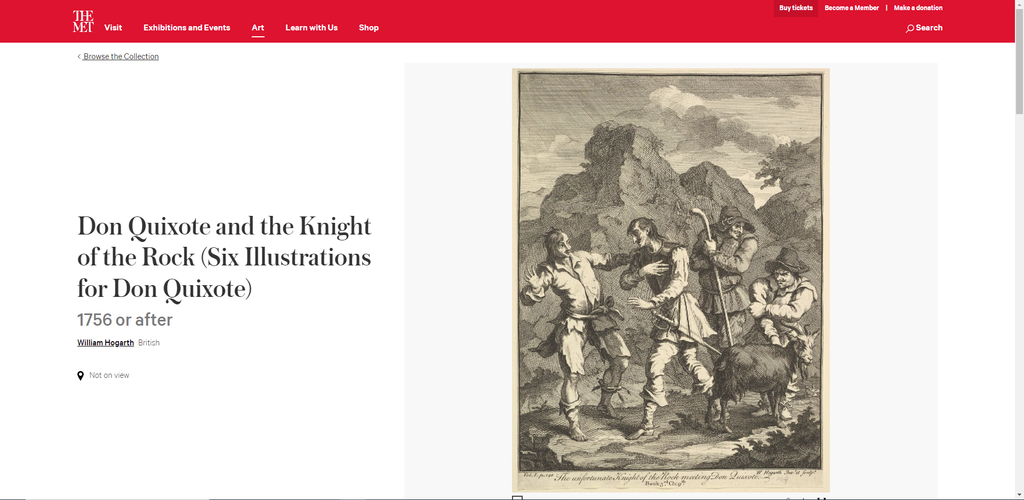Click the Buy tickets button
The image size is (1024, 500).
coord(796,8)
